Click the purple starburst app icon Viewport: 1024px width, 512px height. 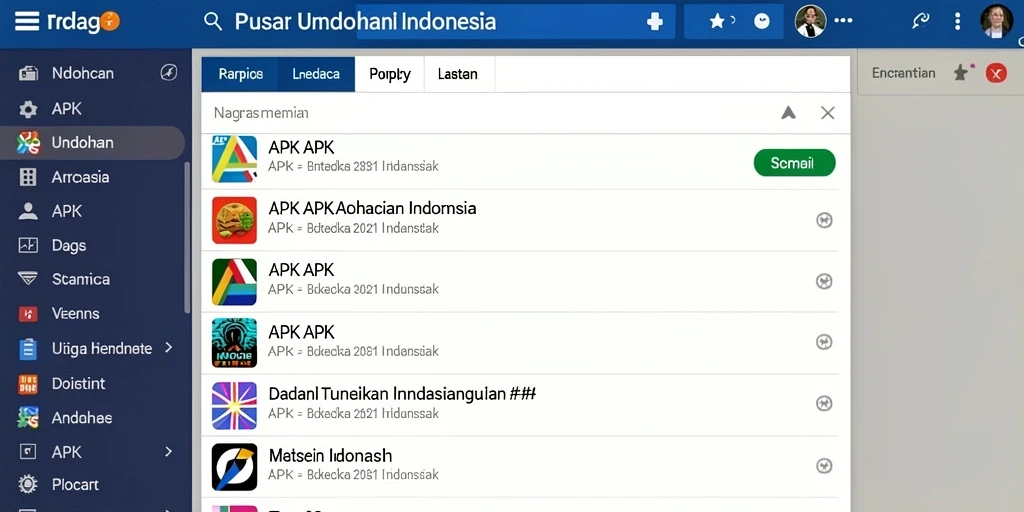point(234,406)
